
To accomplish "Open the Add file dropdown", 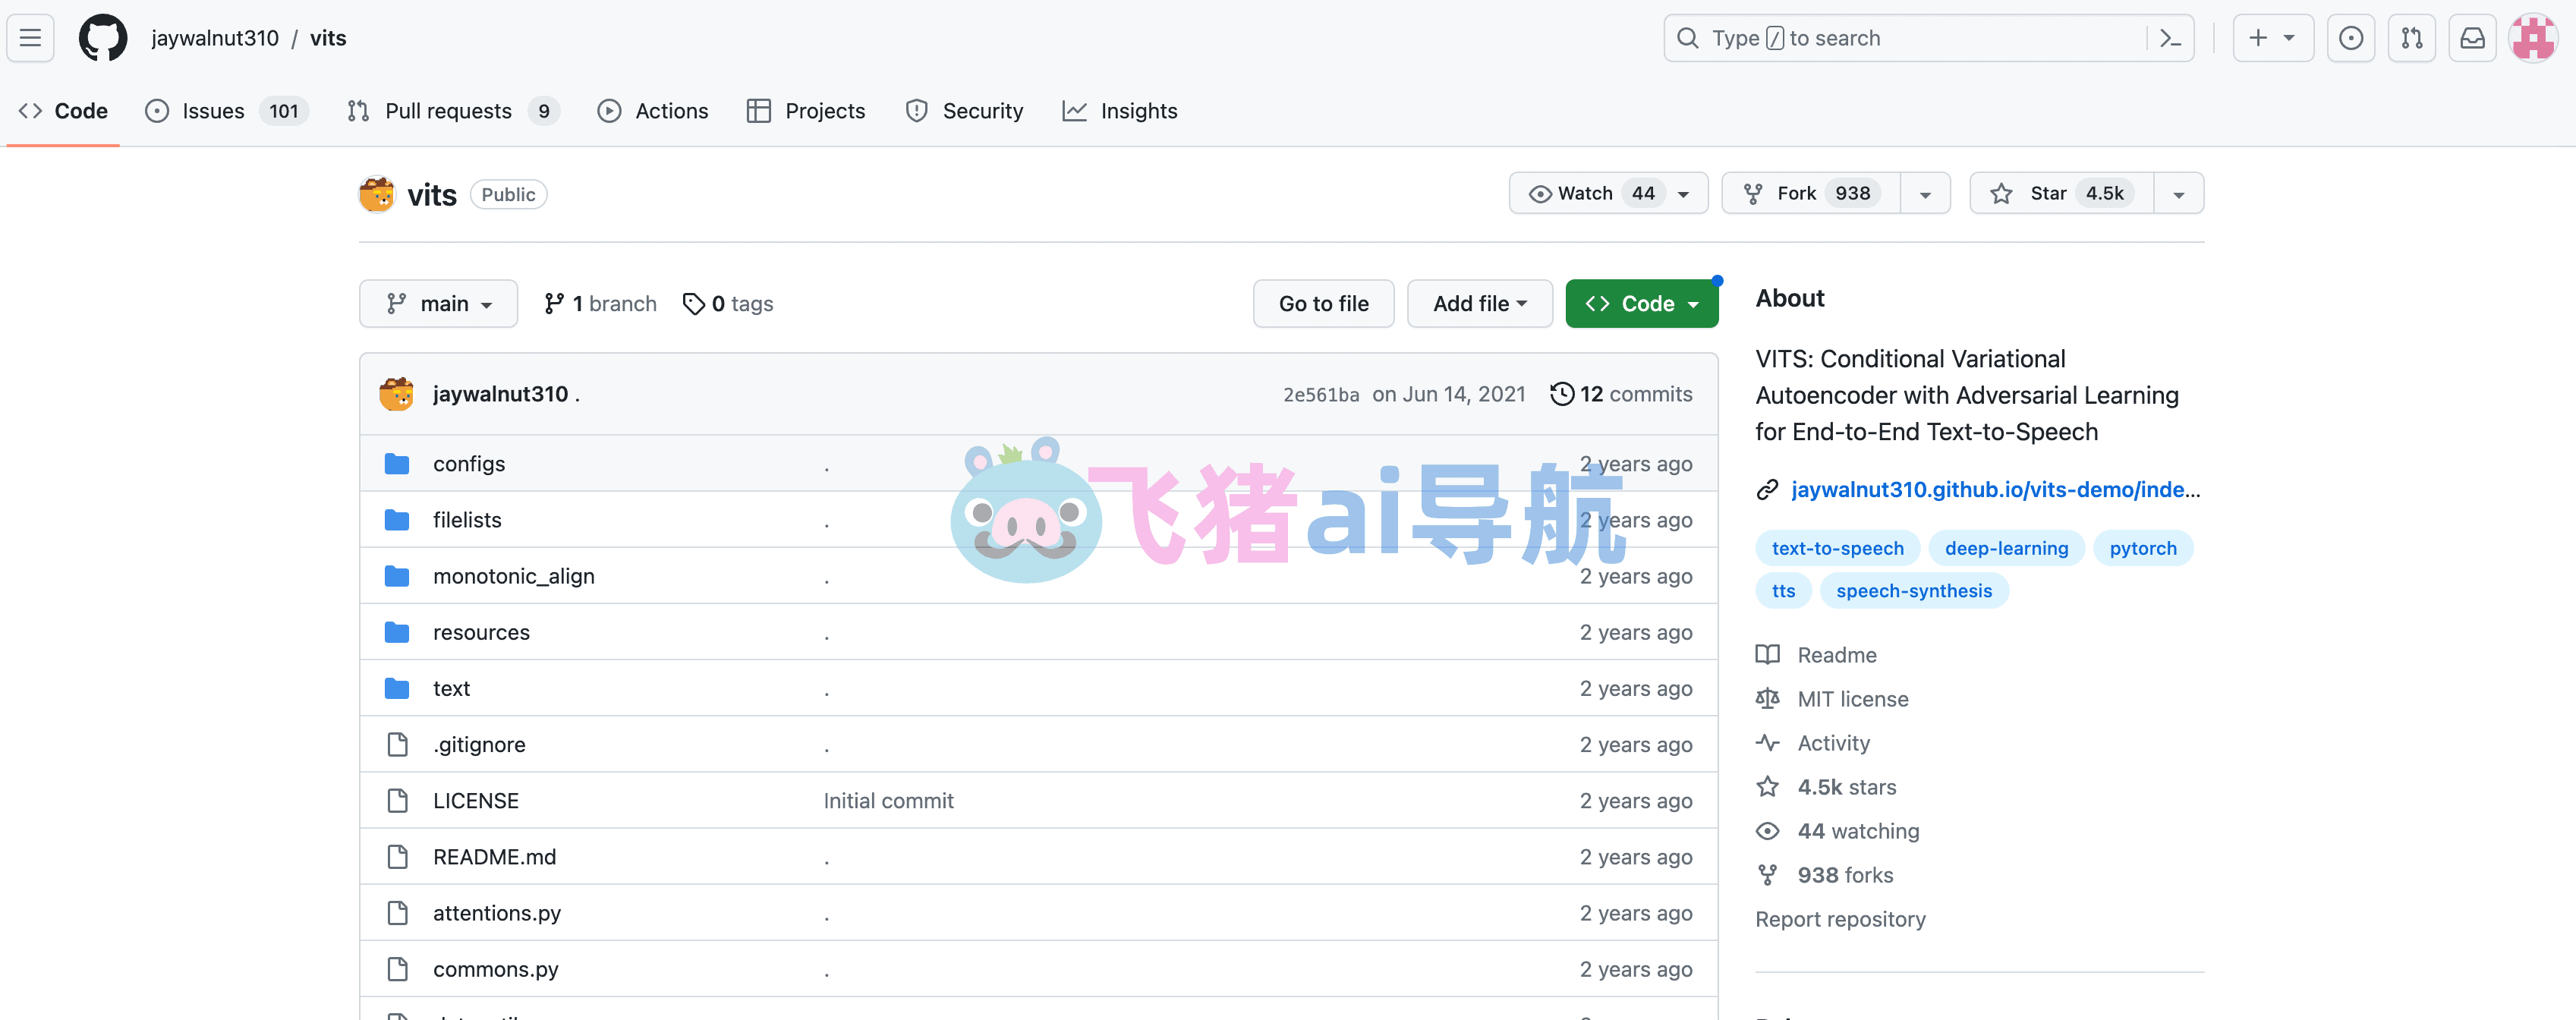I will (1479, 303).
